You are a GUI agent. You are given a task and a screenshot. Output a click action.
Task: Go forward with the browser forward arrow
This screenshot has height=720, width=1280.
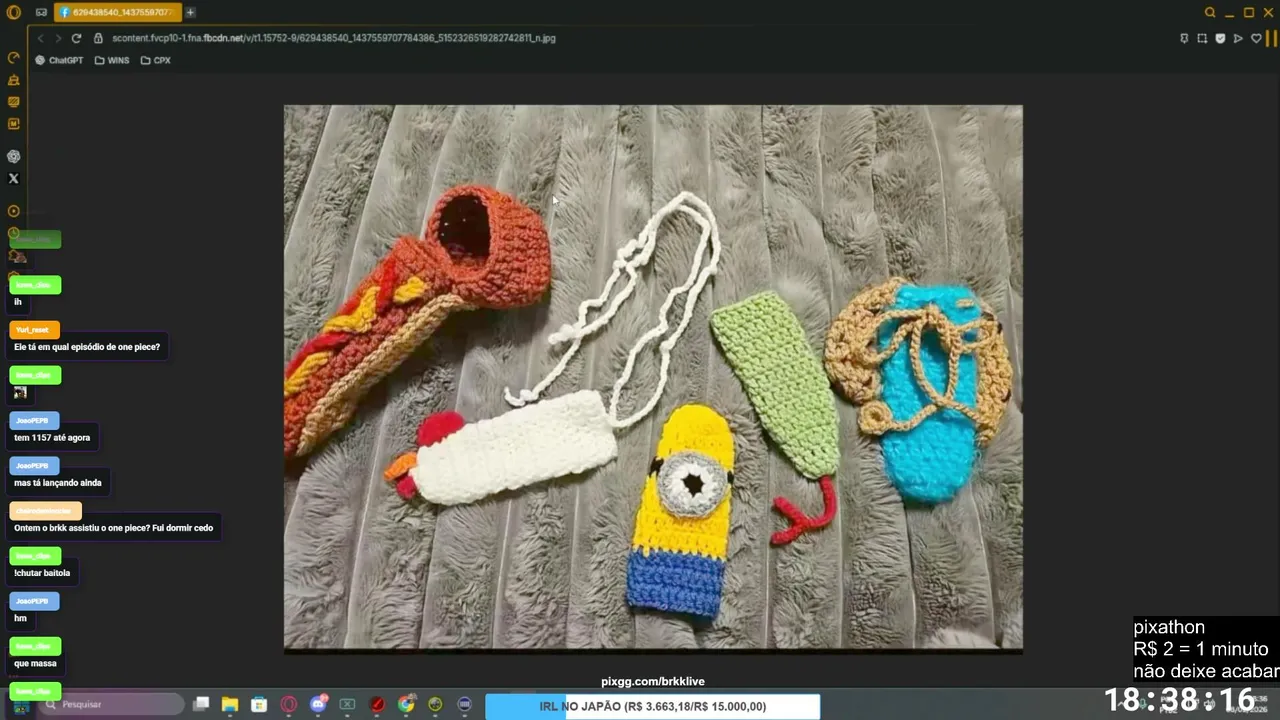[58, 38]
